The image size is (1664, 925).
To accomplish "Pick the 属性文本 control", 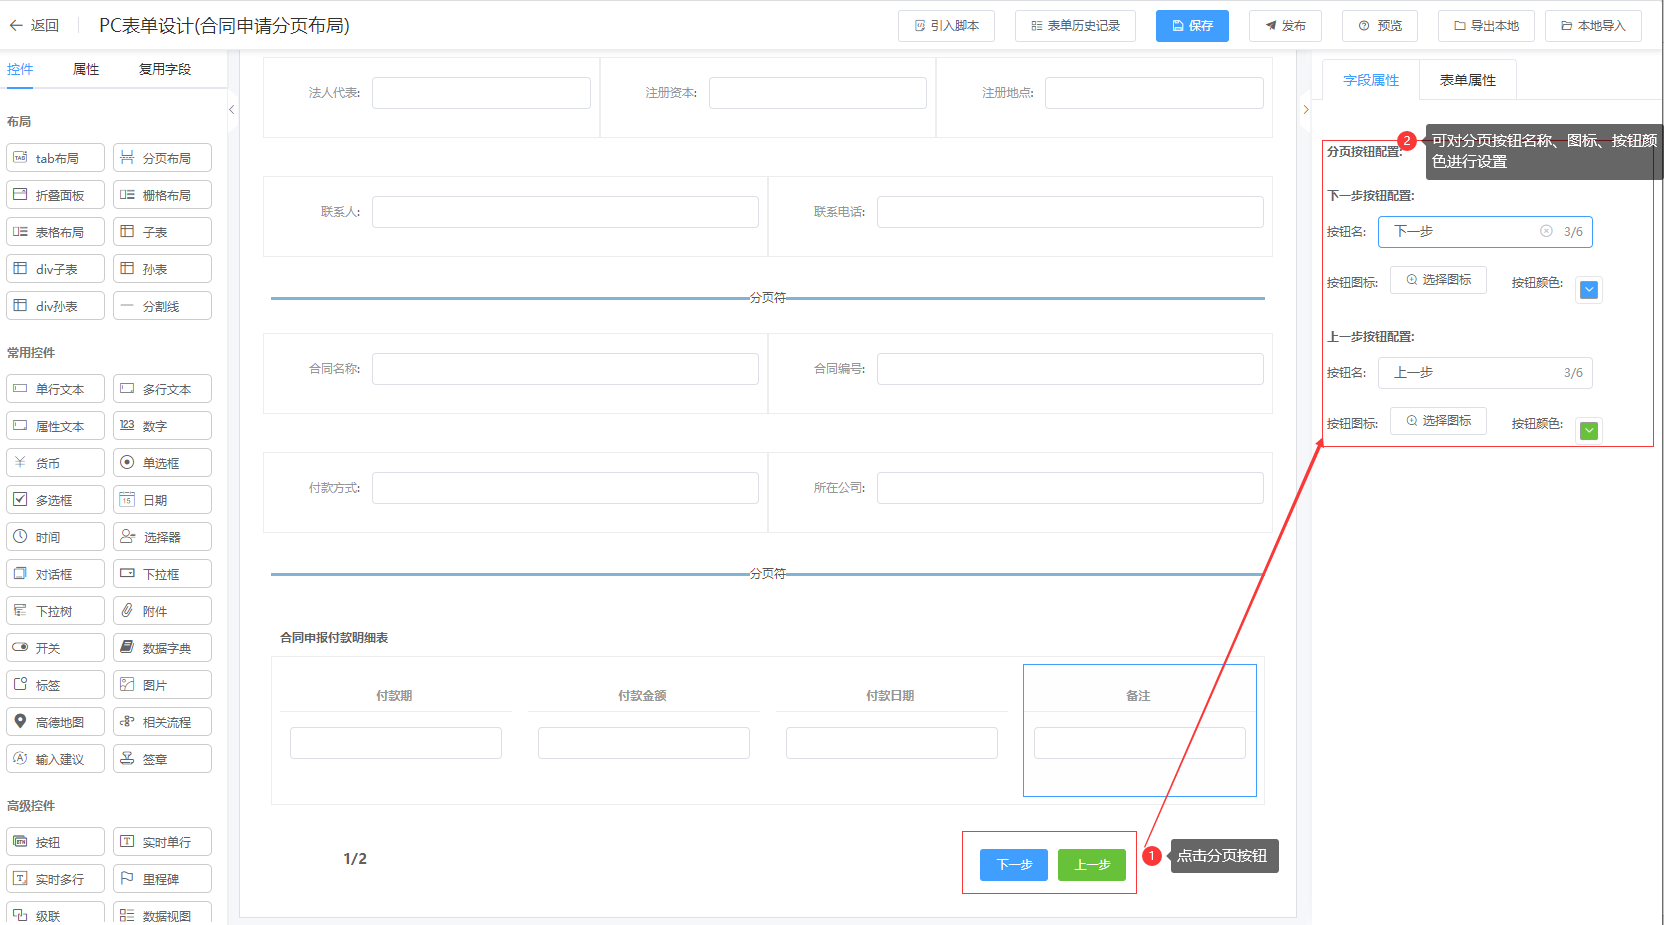I will (55, 426).
